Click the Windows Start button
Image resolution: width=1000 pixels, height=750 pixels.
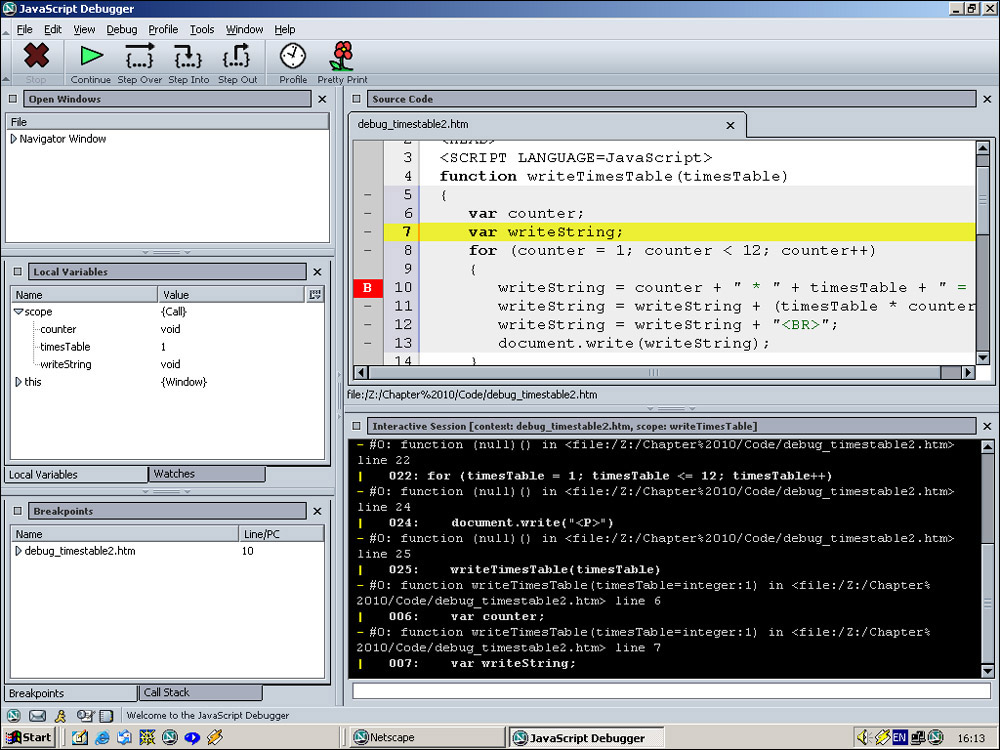[x=28, y=738]
